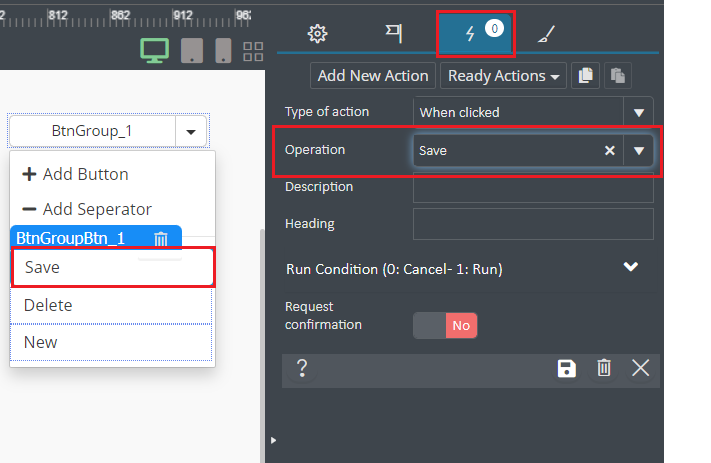Select the BtnGroupBtn_1 label tag
Image resolution: width=711 pixels, height=463 pixels.
pyautogui.click(x=70, y=238)
